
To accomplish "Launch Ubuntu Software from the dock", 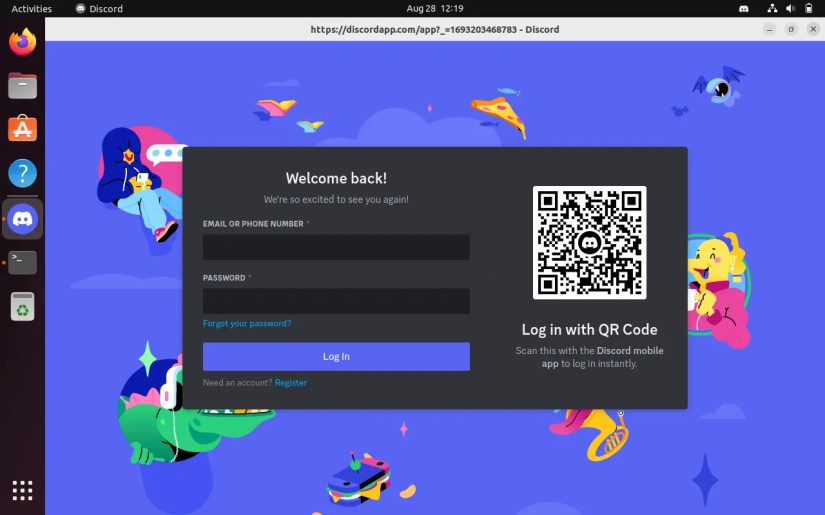I will tap(23, 129).
